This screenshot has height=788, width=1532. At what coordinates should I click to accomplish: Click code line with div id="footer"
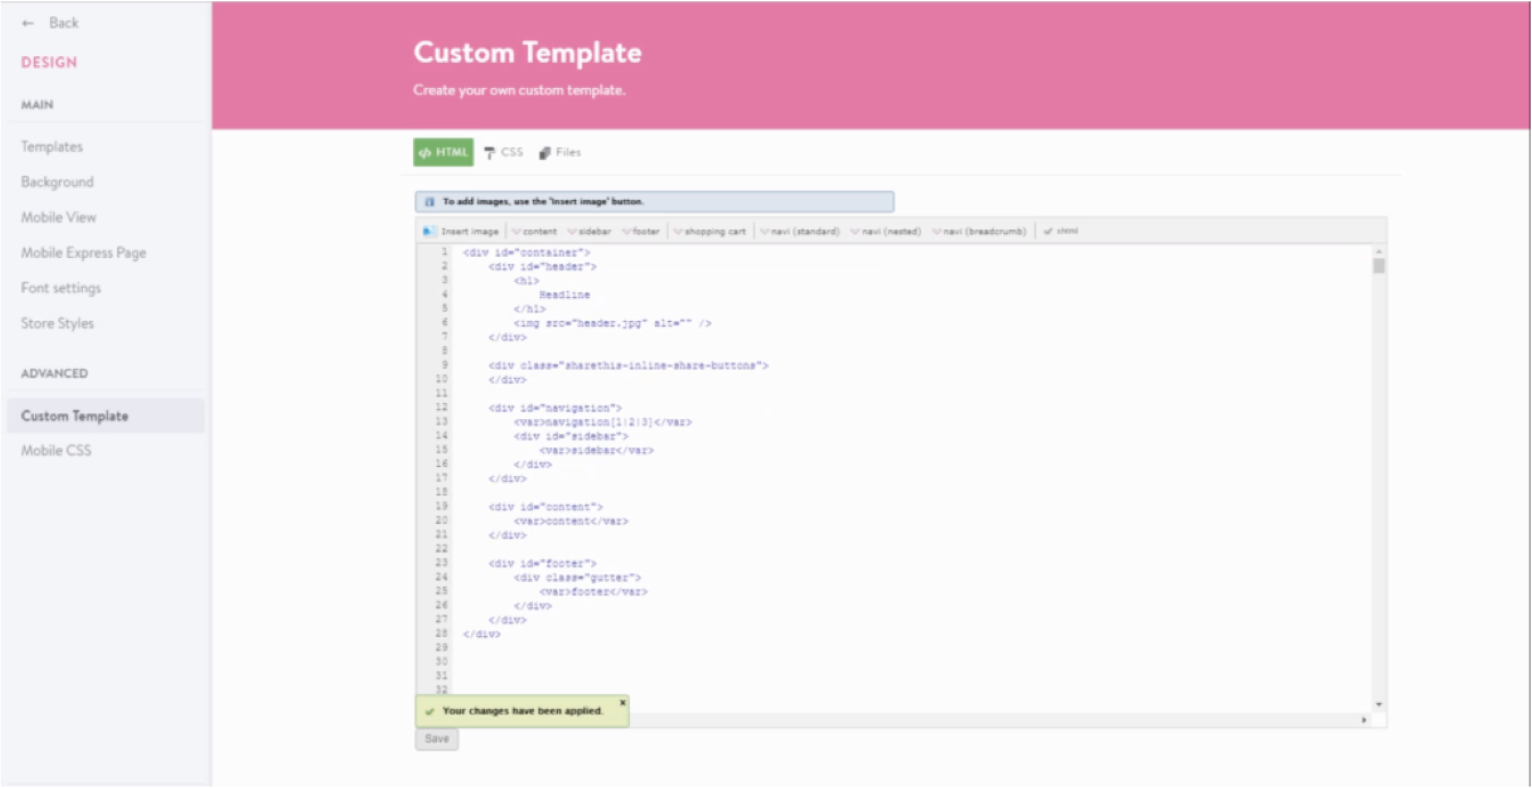pyautogui.click(x=542, y=563)
